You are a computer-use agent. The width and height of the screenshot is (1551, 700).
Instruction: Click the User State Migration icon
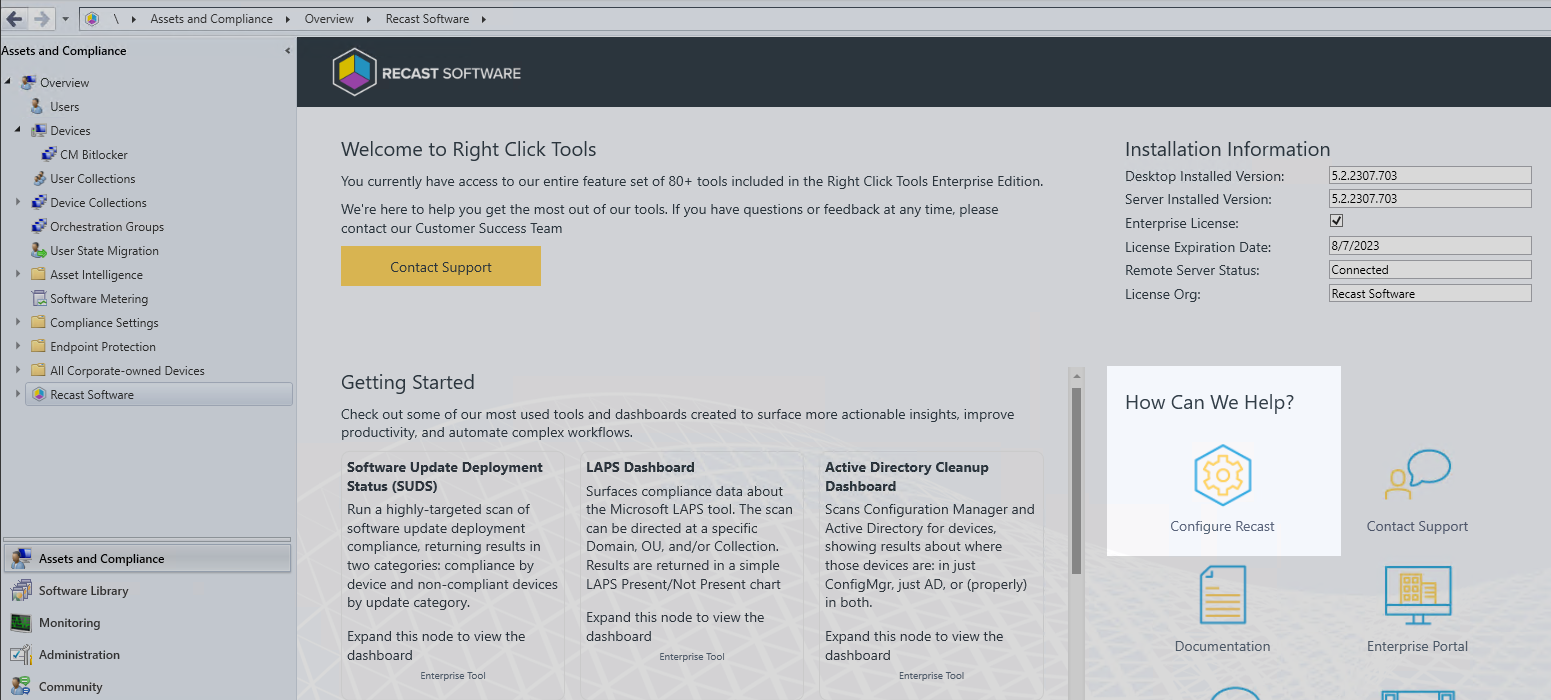click(38, 251)
